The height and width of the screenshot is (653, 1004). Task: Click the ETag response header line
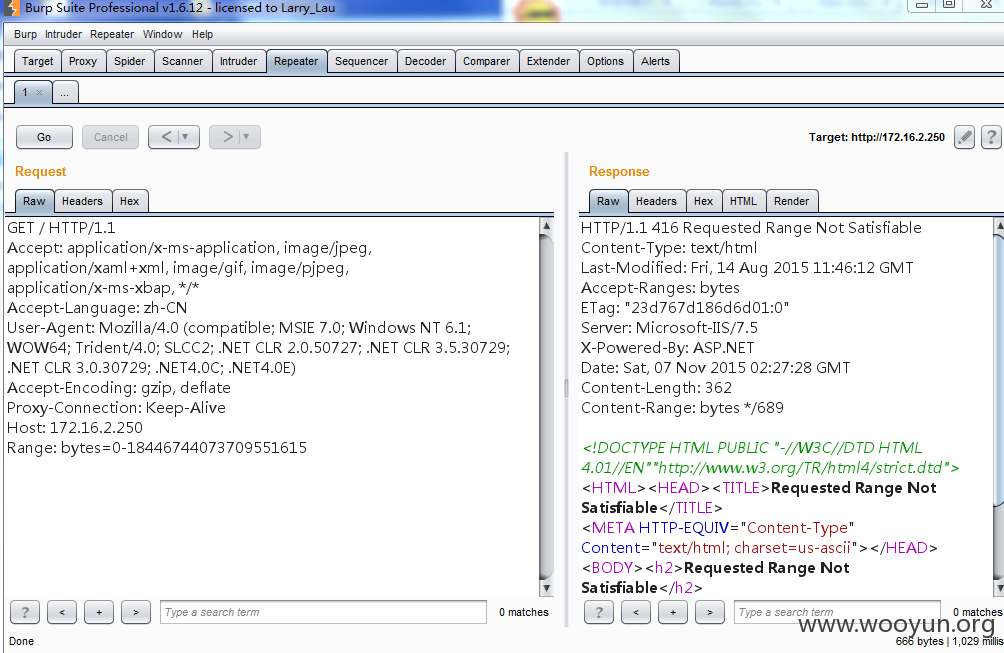(684, 308)
